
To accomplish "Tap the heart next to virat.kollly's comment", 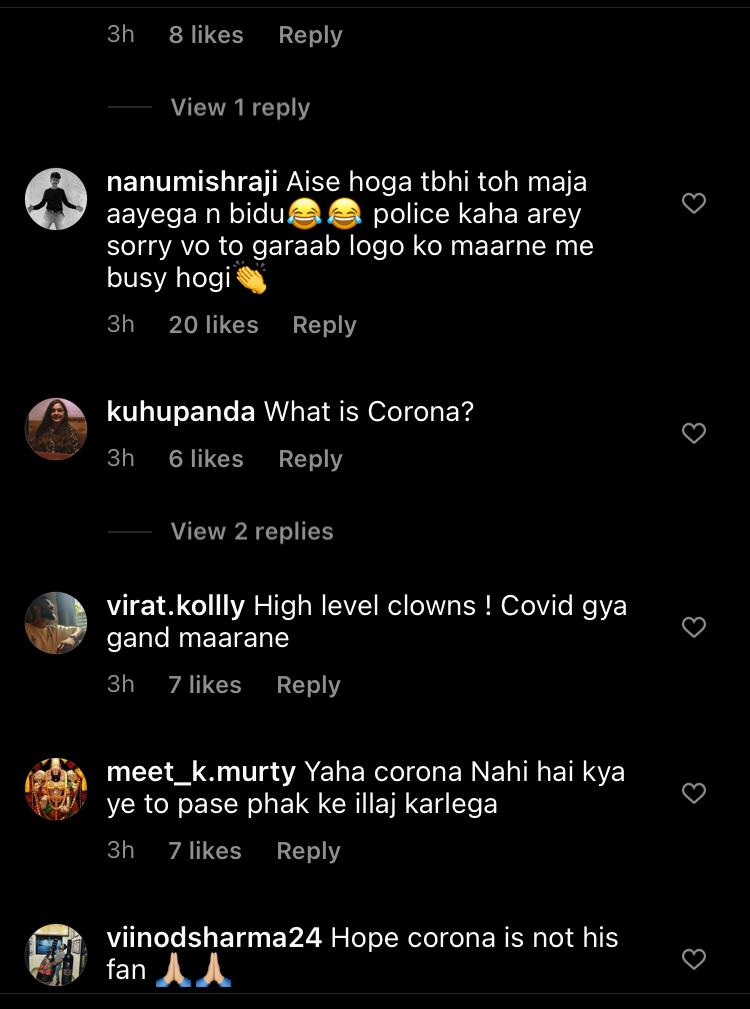I will point(695,627).
